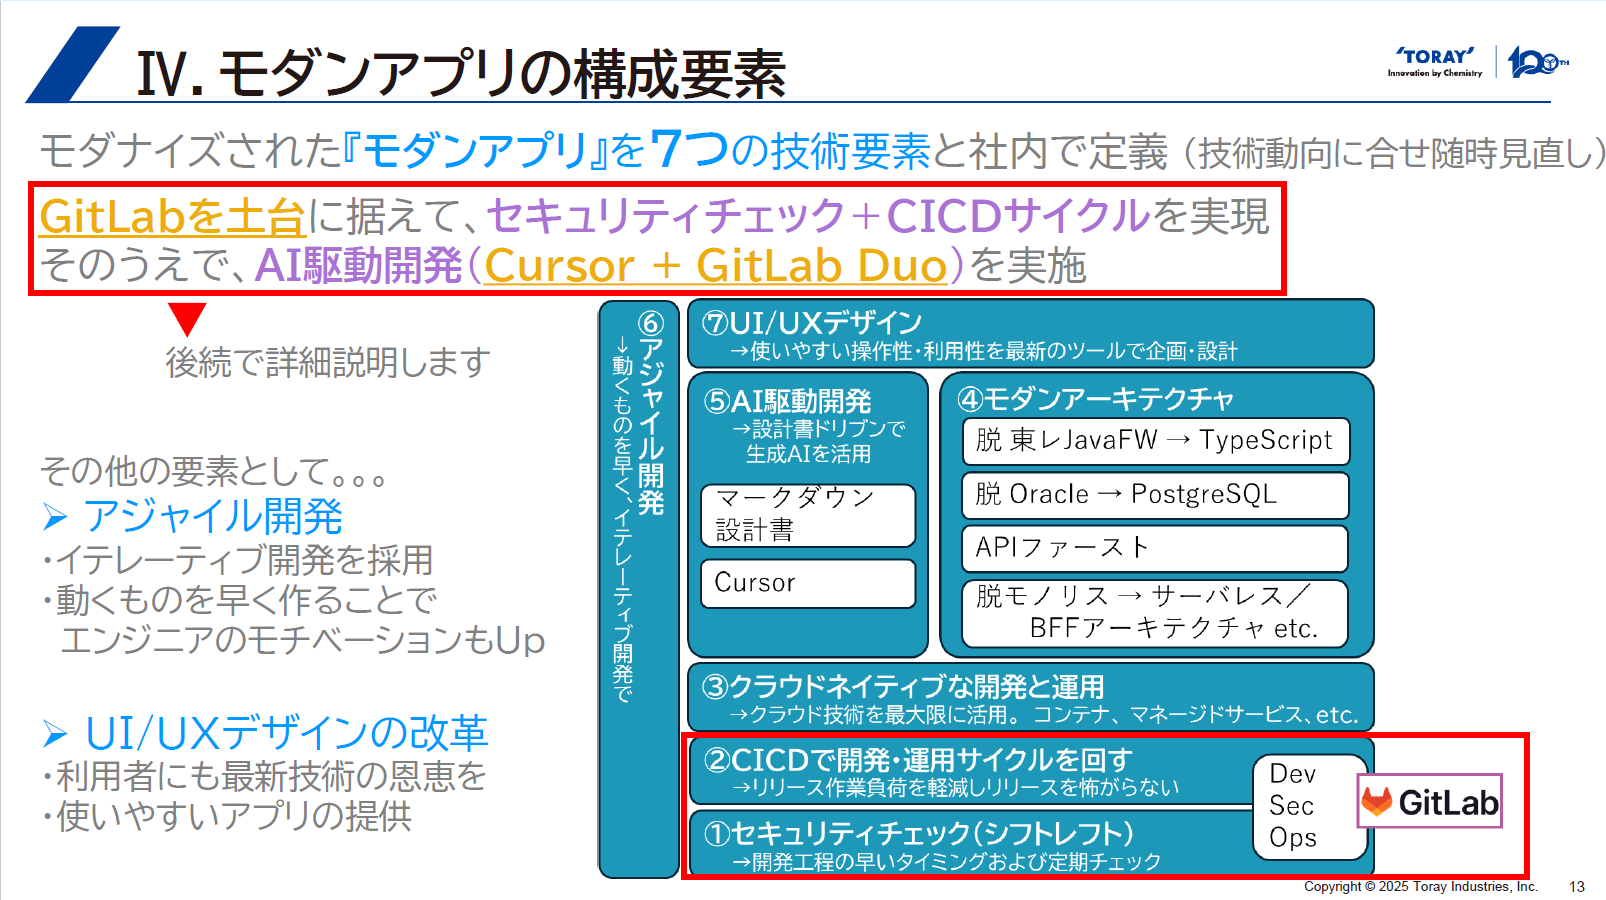The image size is (1606, 900).
Task: Click the TORAY company logo
Action: point(1435,61)
